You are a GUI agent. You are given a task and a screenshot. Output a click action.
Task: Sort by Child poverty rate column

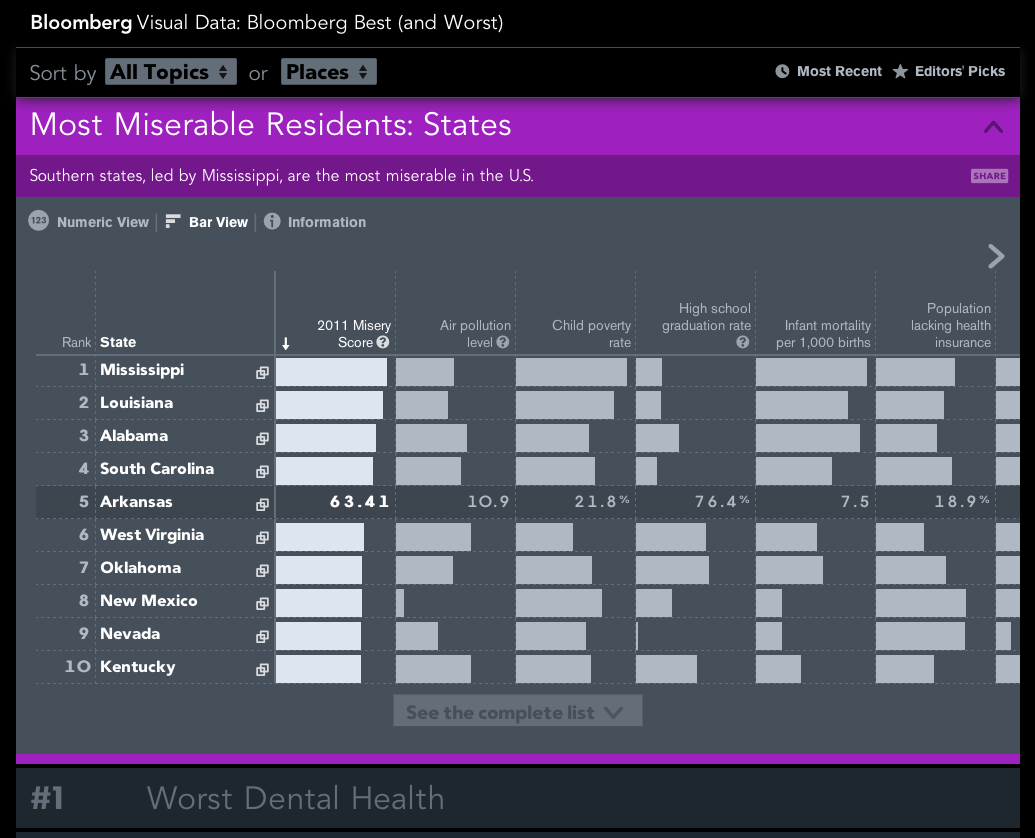(x=592, y=334)
